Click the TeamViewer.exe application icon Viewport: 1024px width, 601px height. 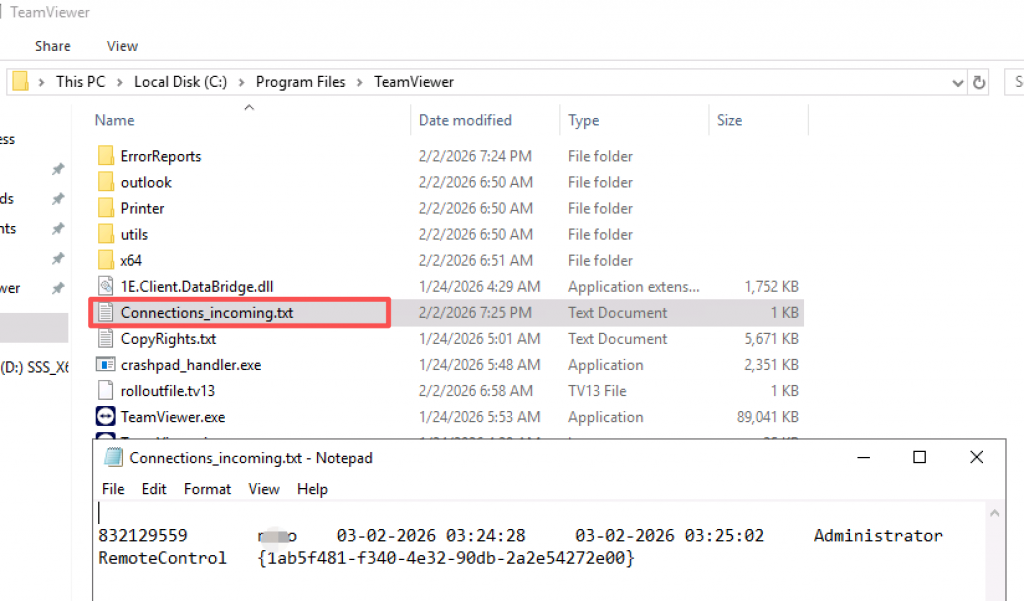106,417
